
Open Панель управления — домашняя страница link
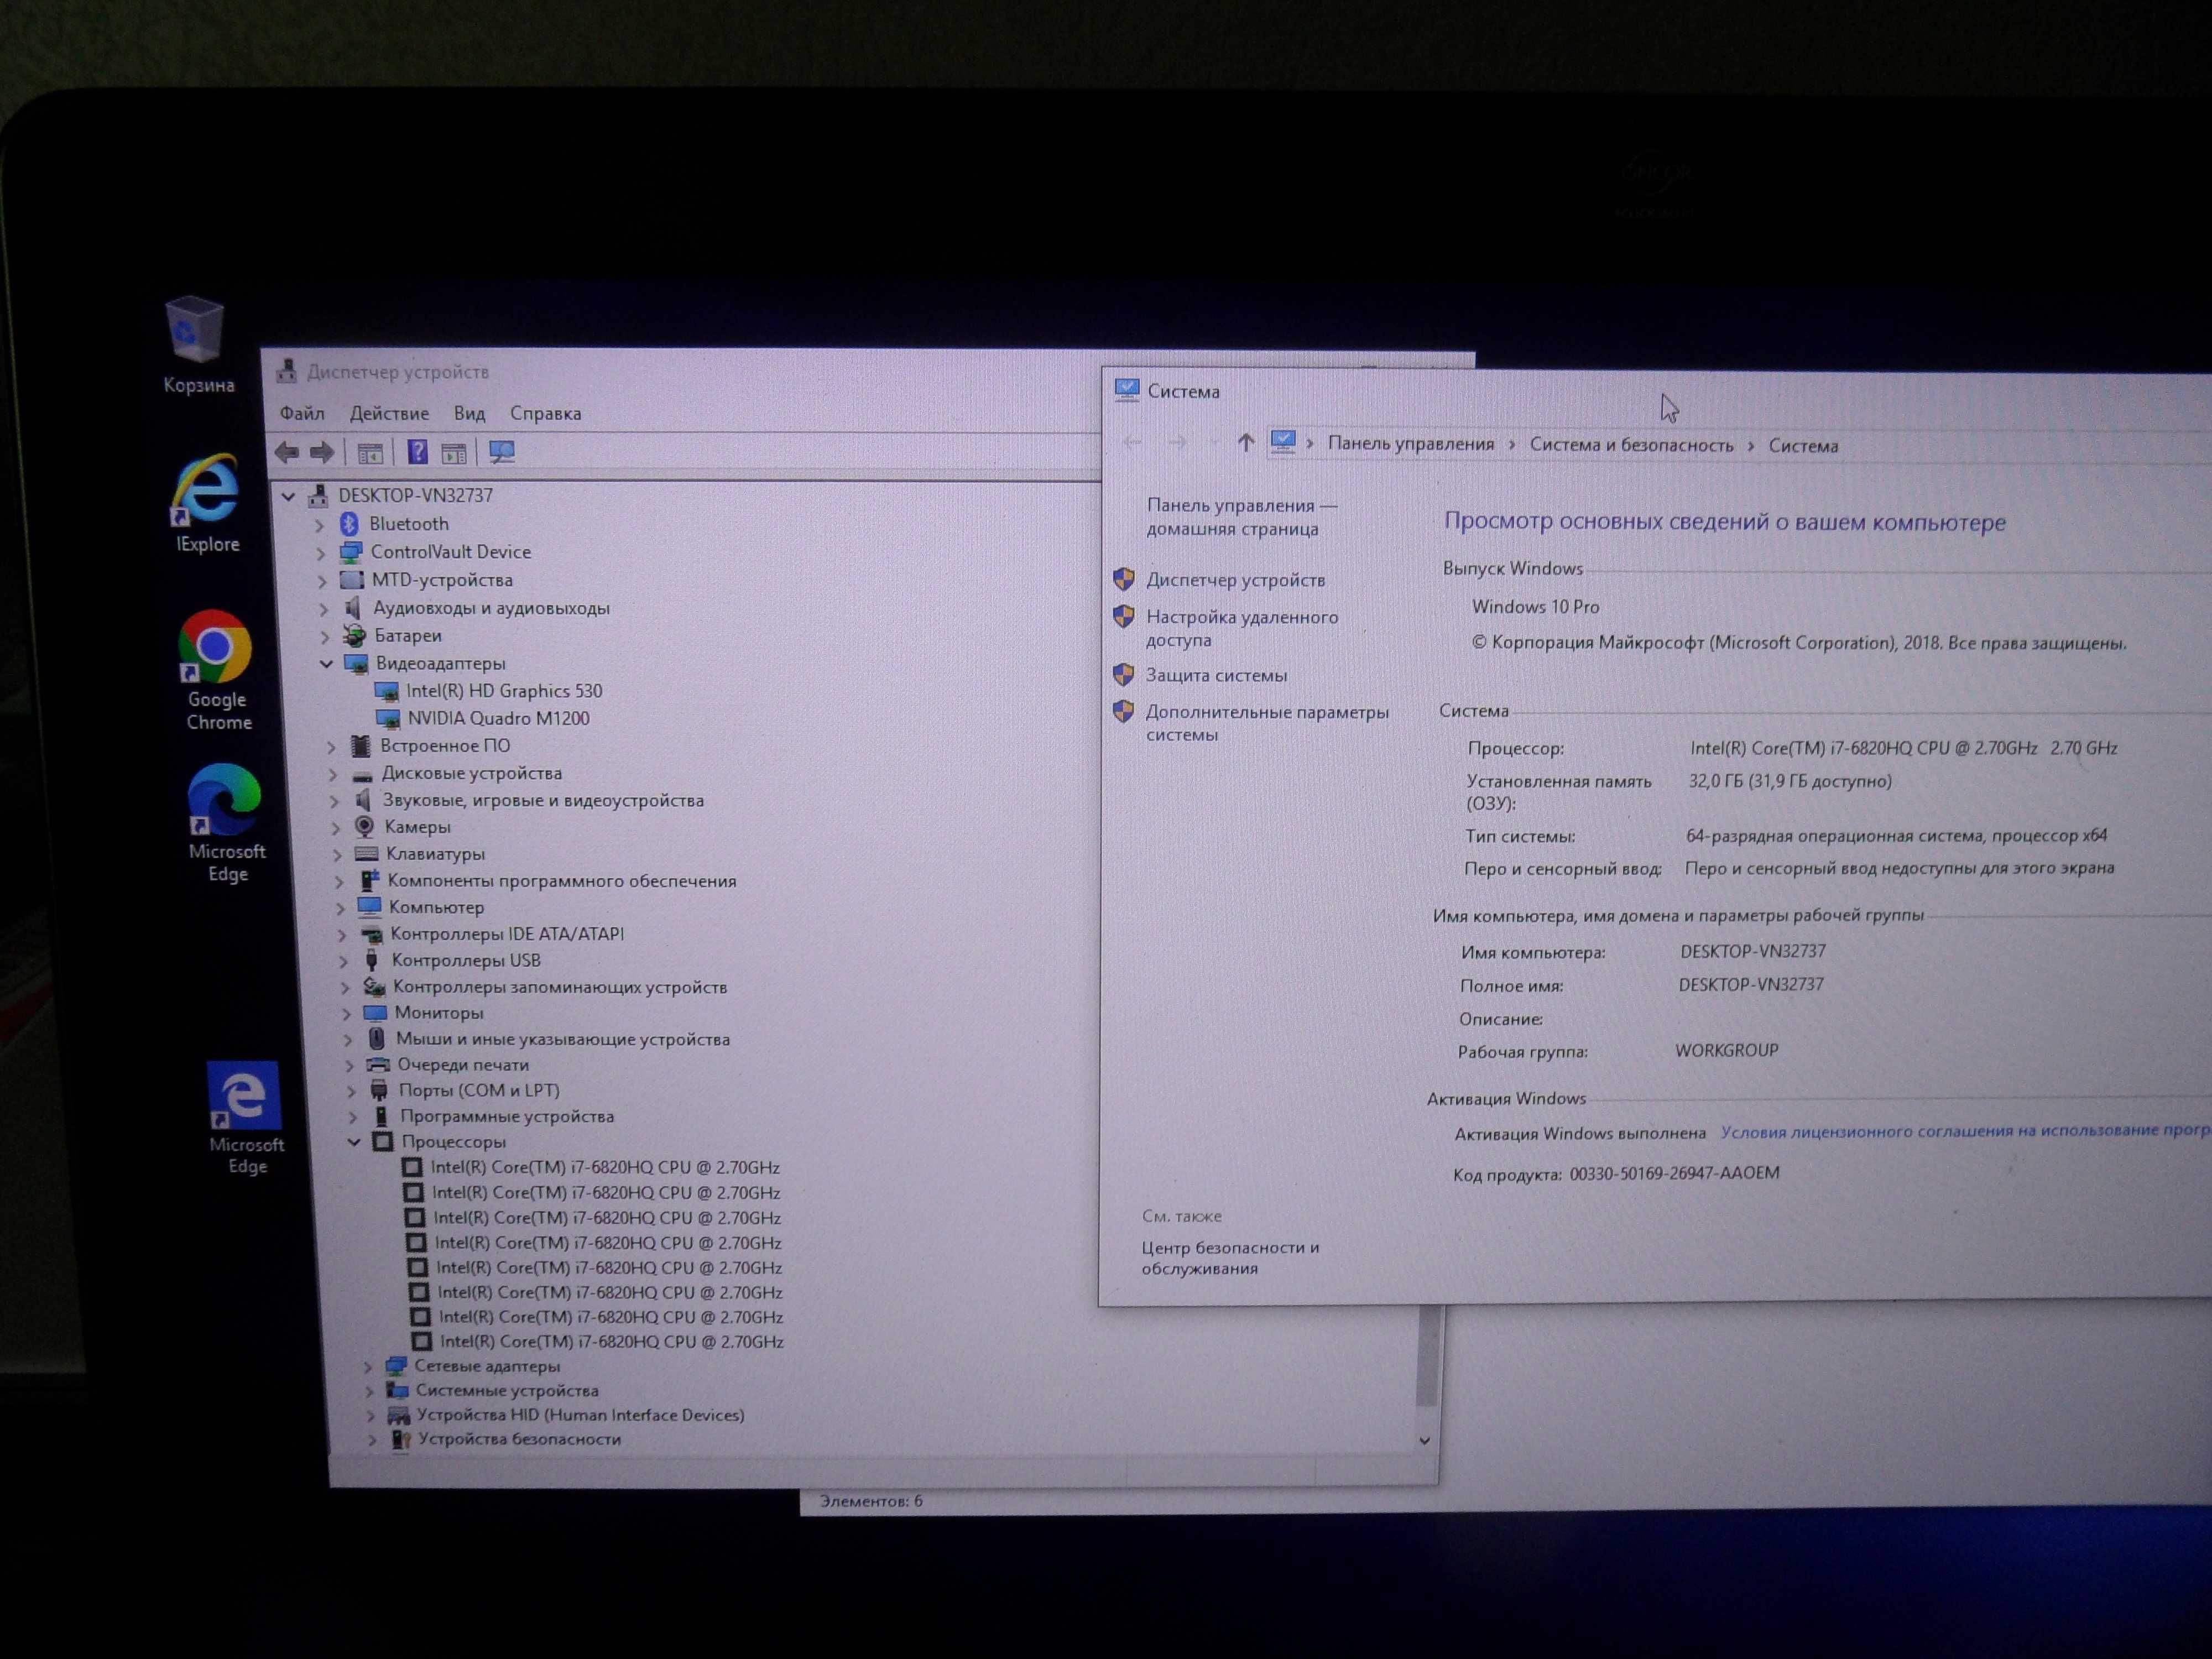pos(1241,517)
